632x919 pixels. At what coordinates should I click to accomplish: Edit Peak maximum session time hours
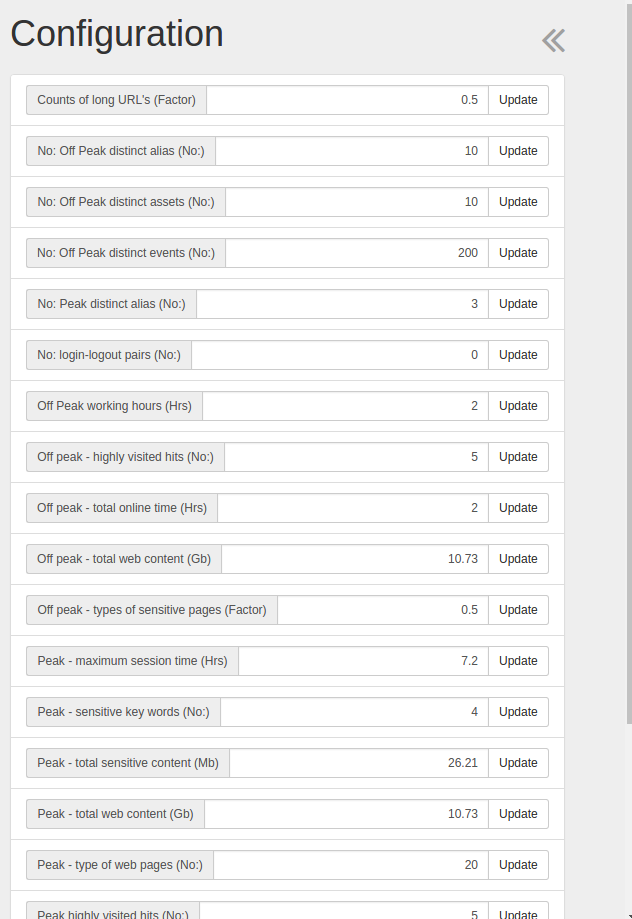(x=363, y=661)
